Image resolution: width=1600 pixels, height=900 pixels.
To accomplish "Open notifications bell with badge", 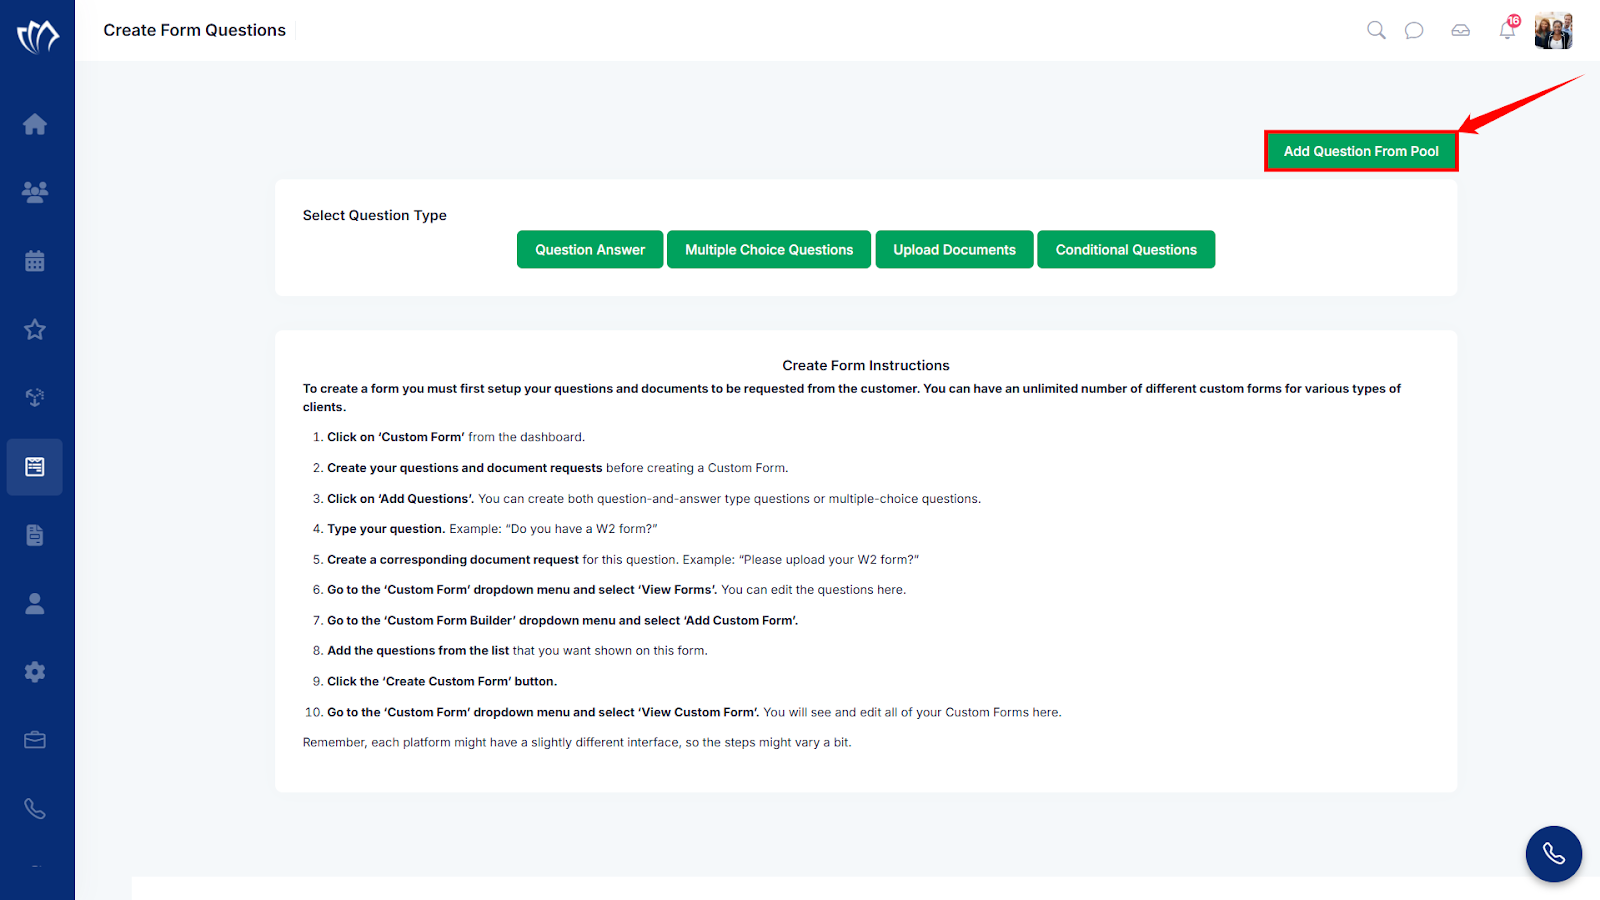I will pyautogui.click(x=1508, y=29).
